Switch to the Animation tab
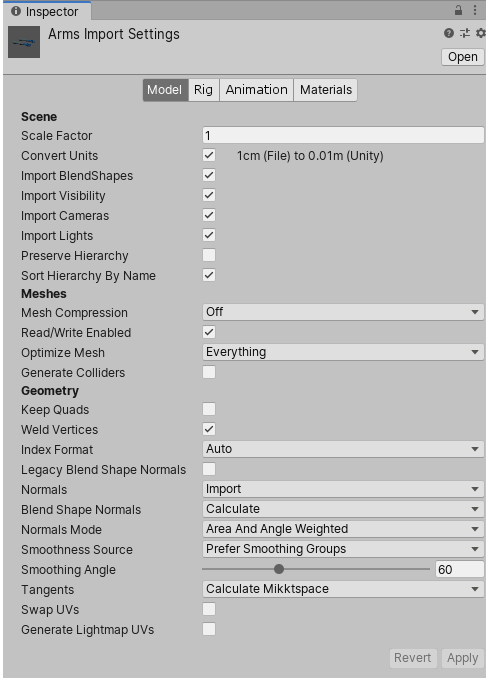Screen dimensions: 495x678 (256, 90)
